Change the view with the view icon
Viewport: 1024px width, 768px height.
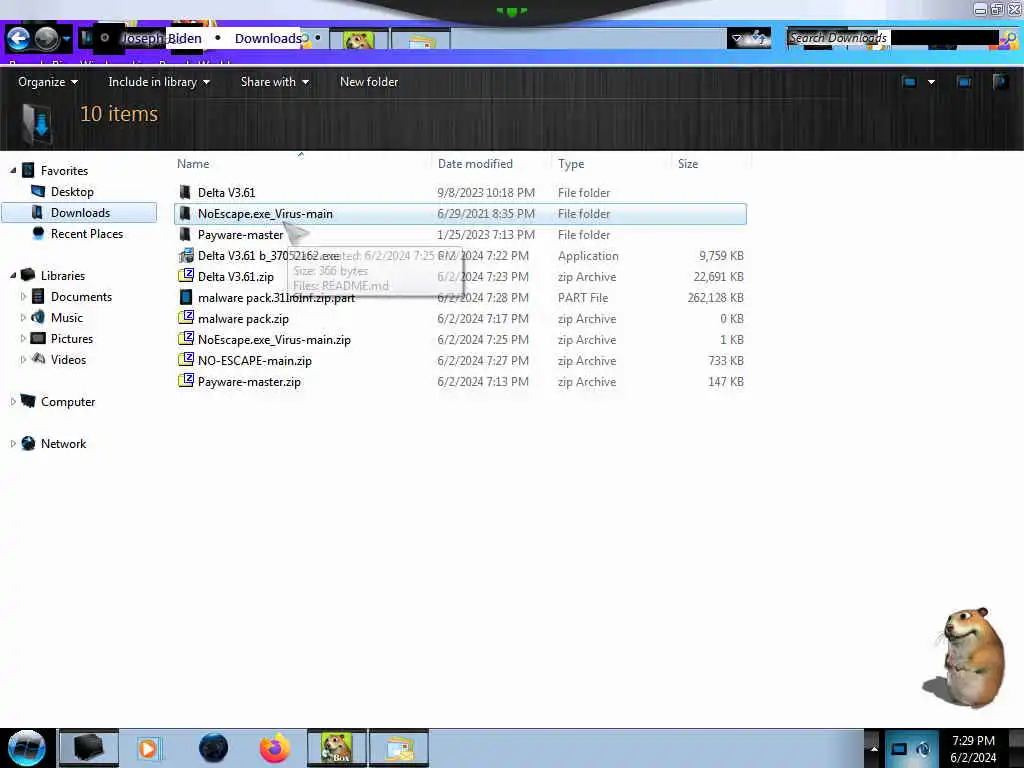909,82
